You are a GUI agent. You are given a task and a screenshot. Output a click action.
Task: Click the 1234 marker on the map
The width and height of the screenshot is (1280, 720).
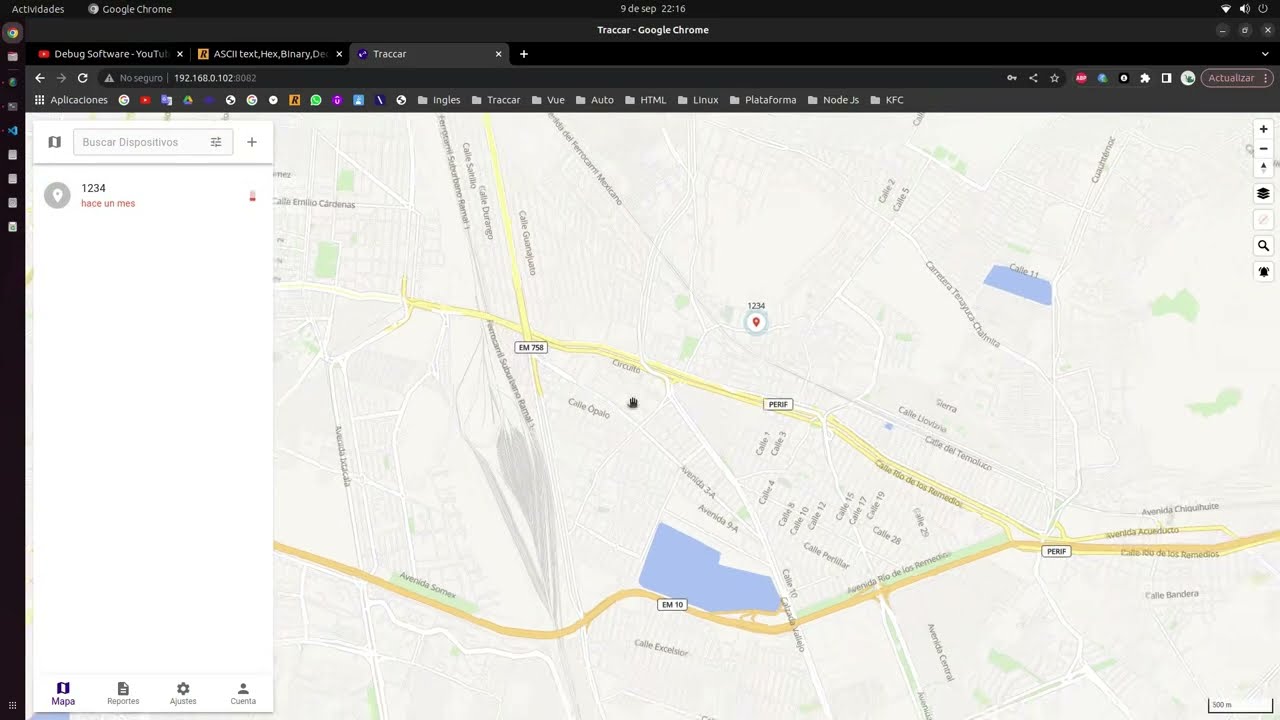point(756,322)
